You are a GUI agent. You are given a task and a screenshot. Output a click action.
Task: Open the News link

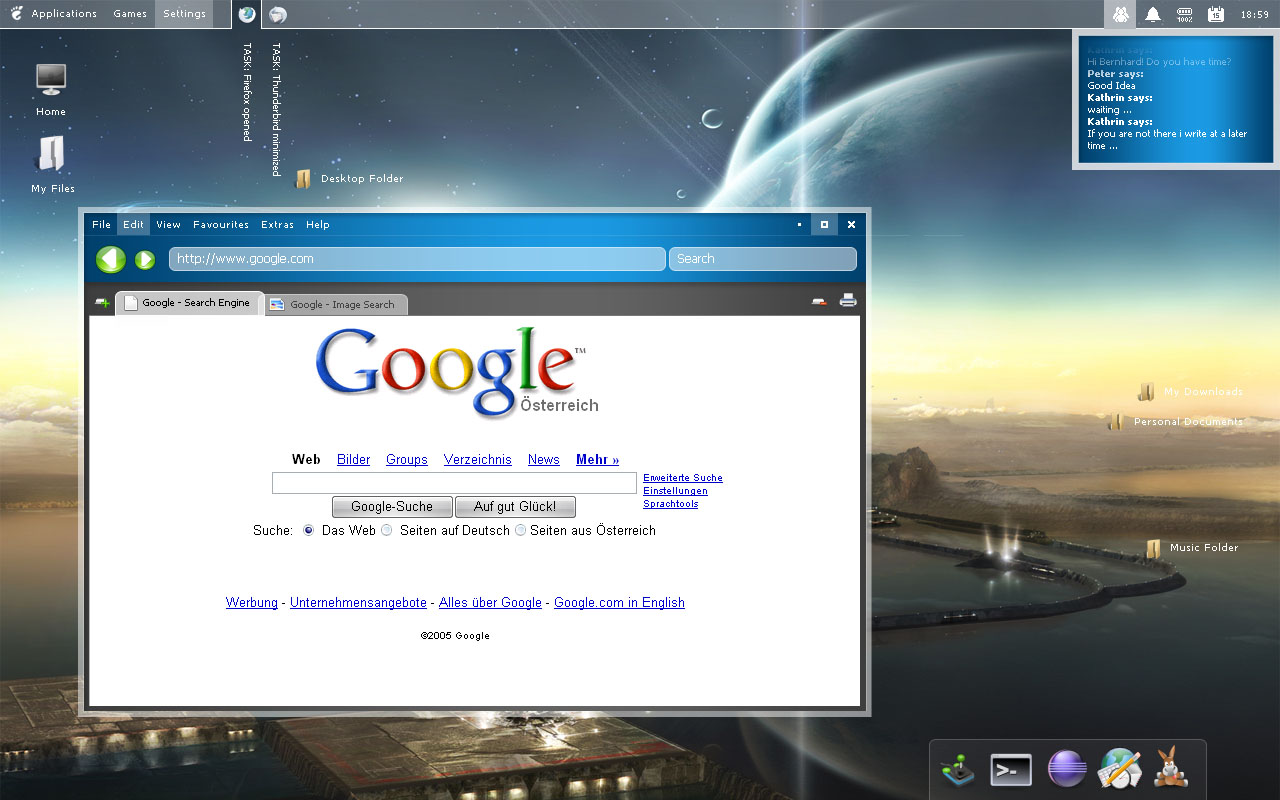click(544, 460)
